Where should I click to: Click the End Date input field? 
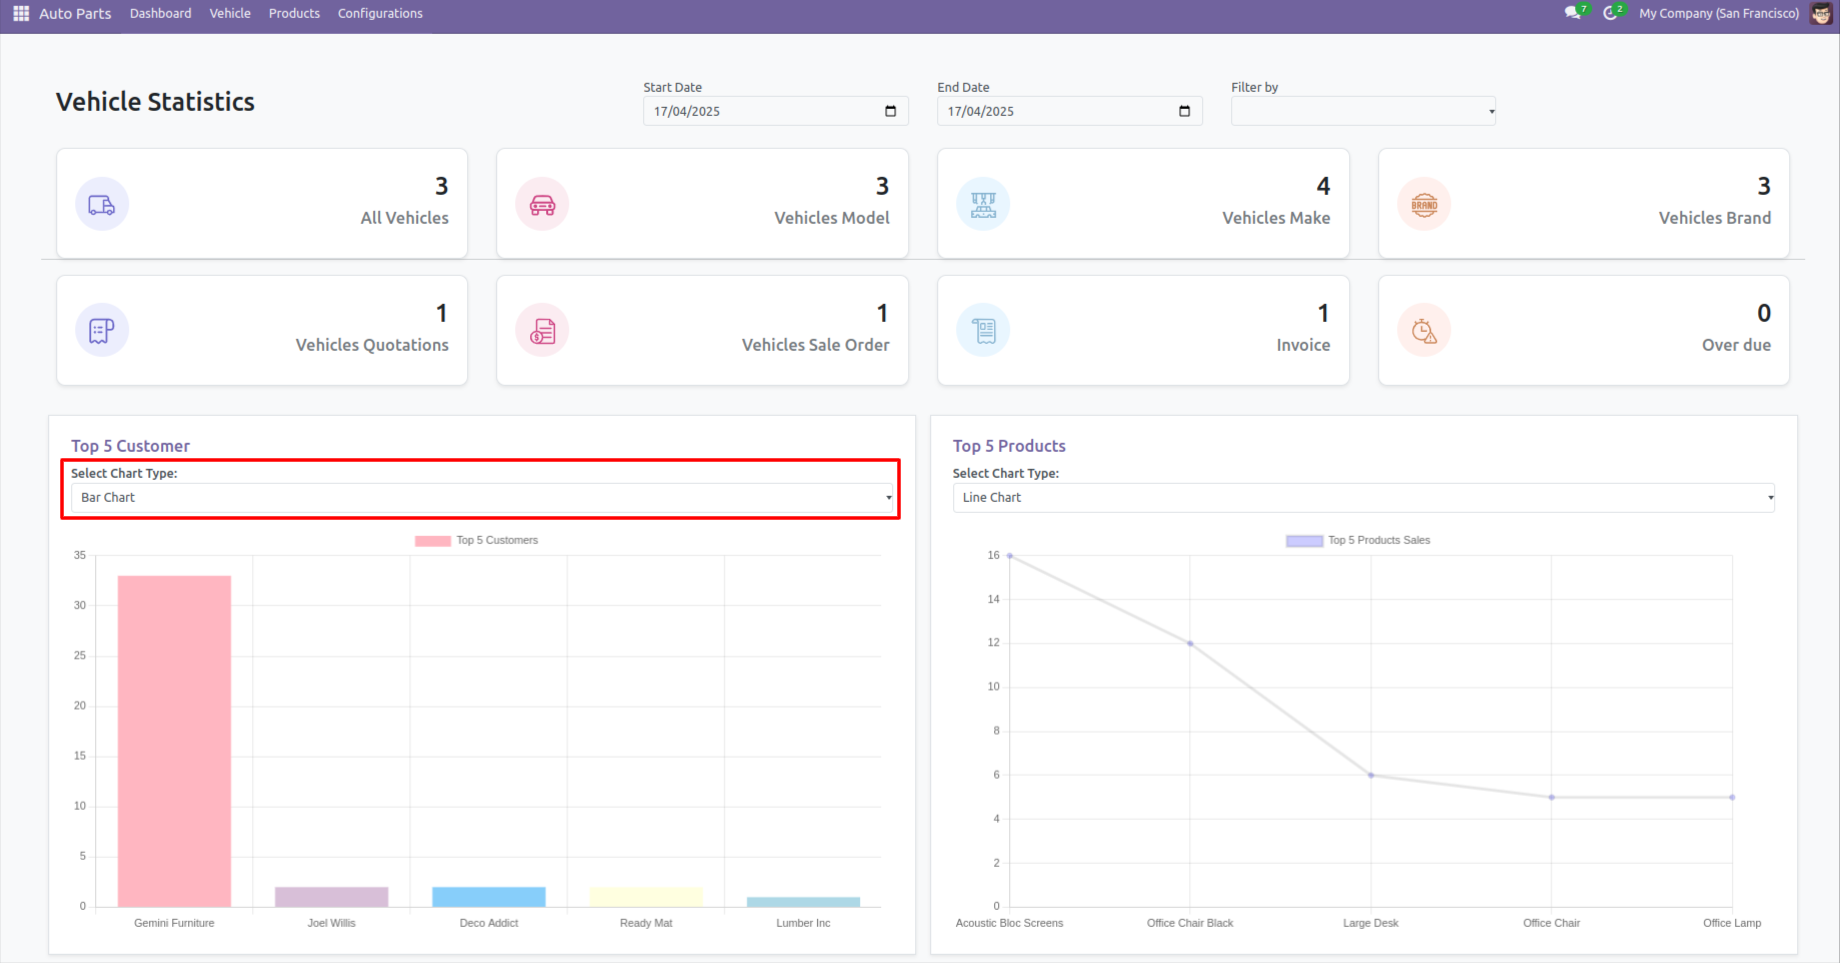coord(1069,111)
